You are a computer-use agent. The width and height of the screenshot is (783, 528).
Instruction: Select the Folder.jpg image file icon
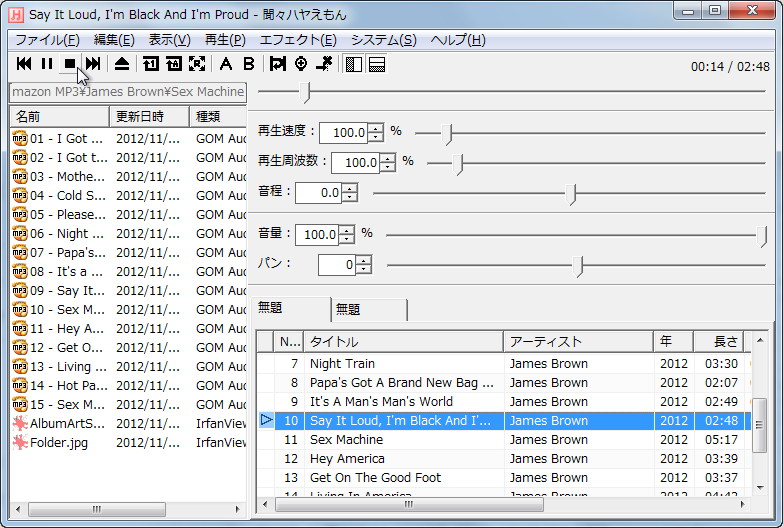[x=19, y=443]
